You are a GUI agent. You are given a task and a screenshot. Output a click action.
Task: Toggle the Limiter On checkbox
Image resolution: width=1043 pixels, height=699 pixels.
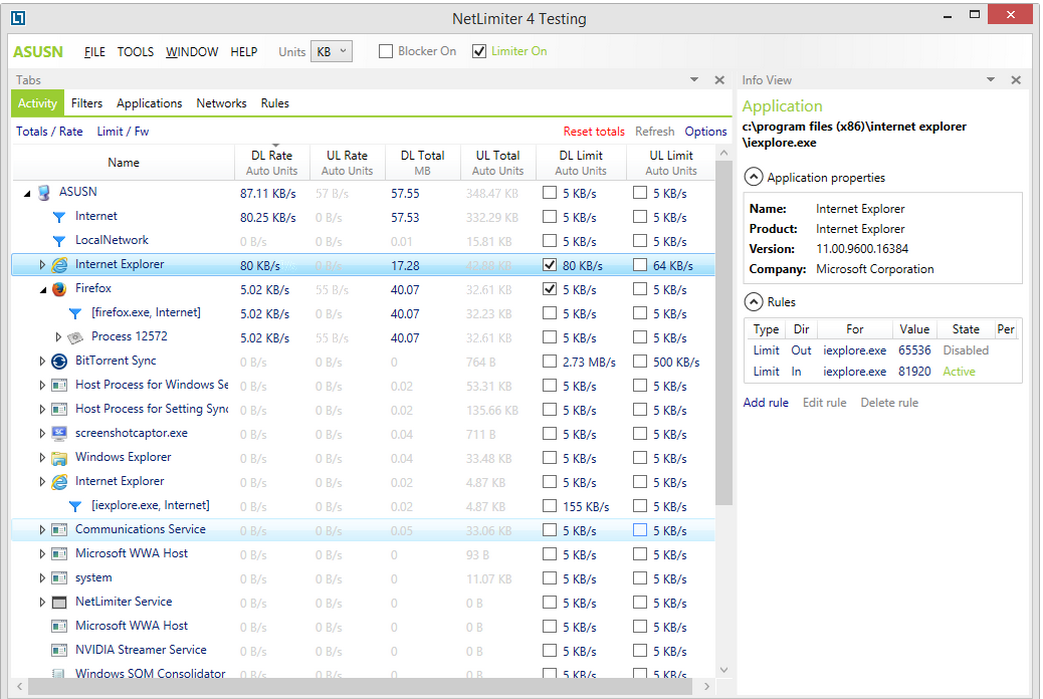(479, 51)
